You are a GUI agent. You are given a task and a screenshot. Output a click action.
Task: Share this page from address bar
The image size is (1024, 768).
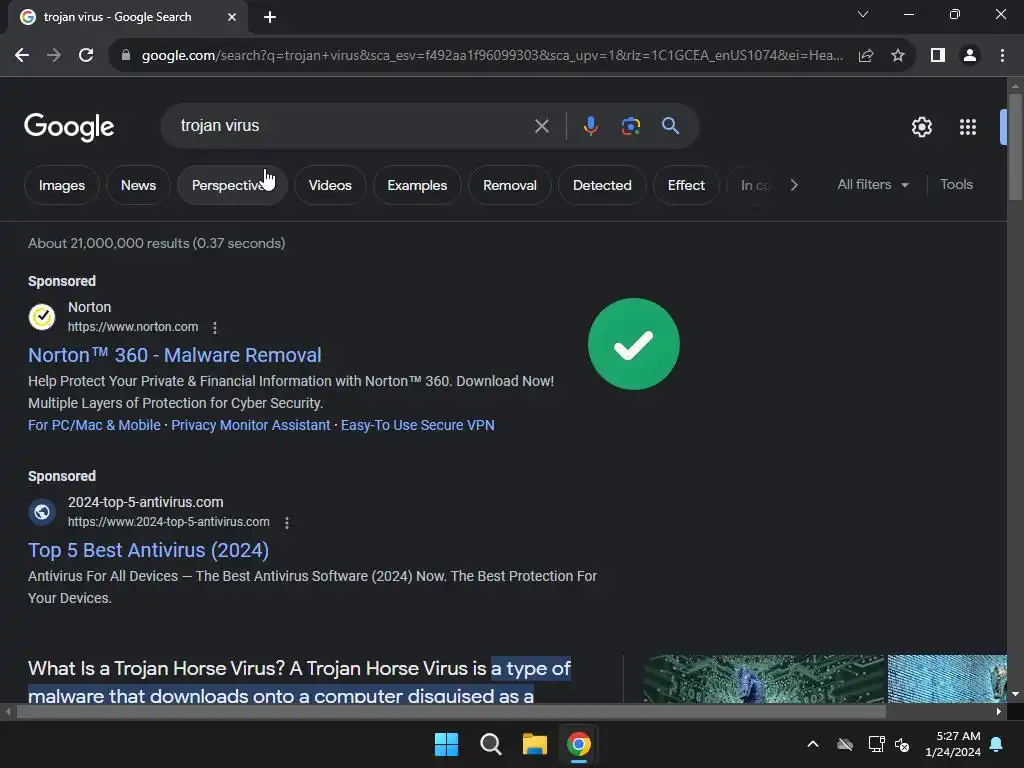(866, 56)
